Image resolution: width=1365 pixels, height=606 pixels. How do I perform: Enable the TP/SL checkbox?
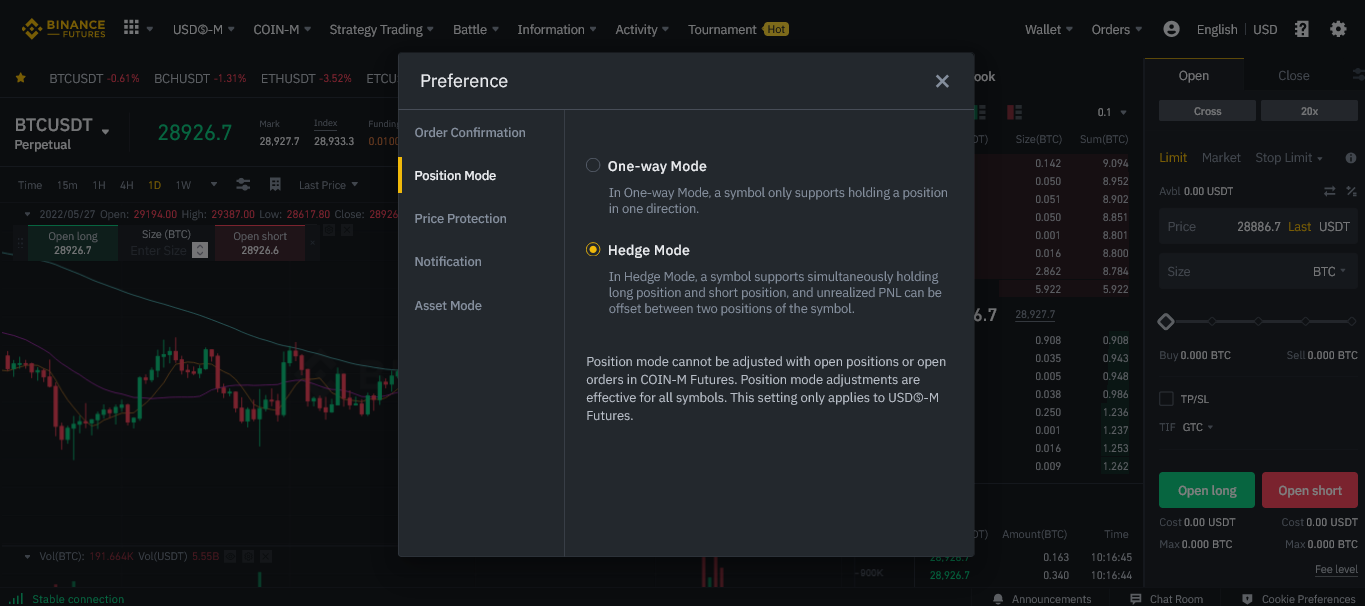click(1166, 399)
